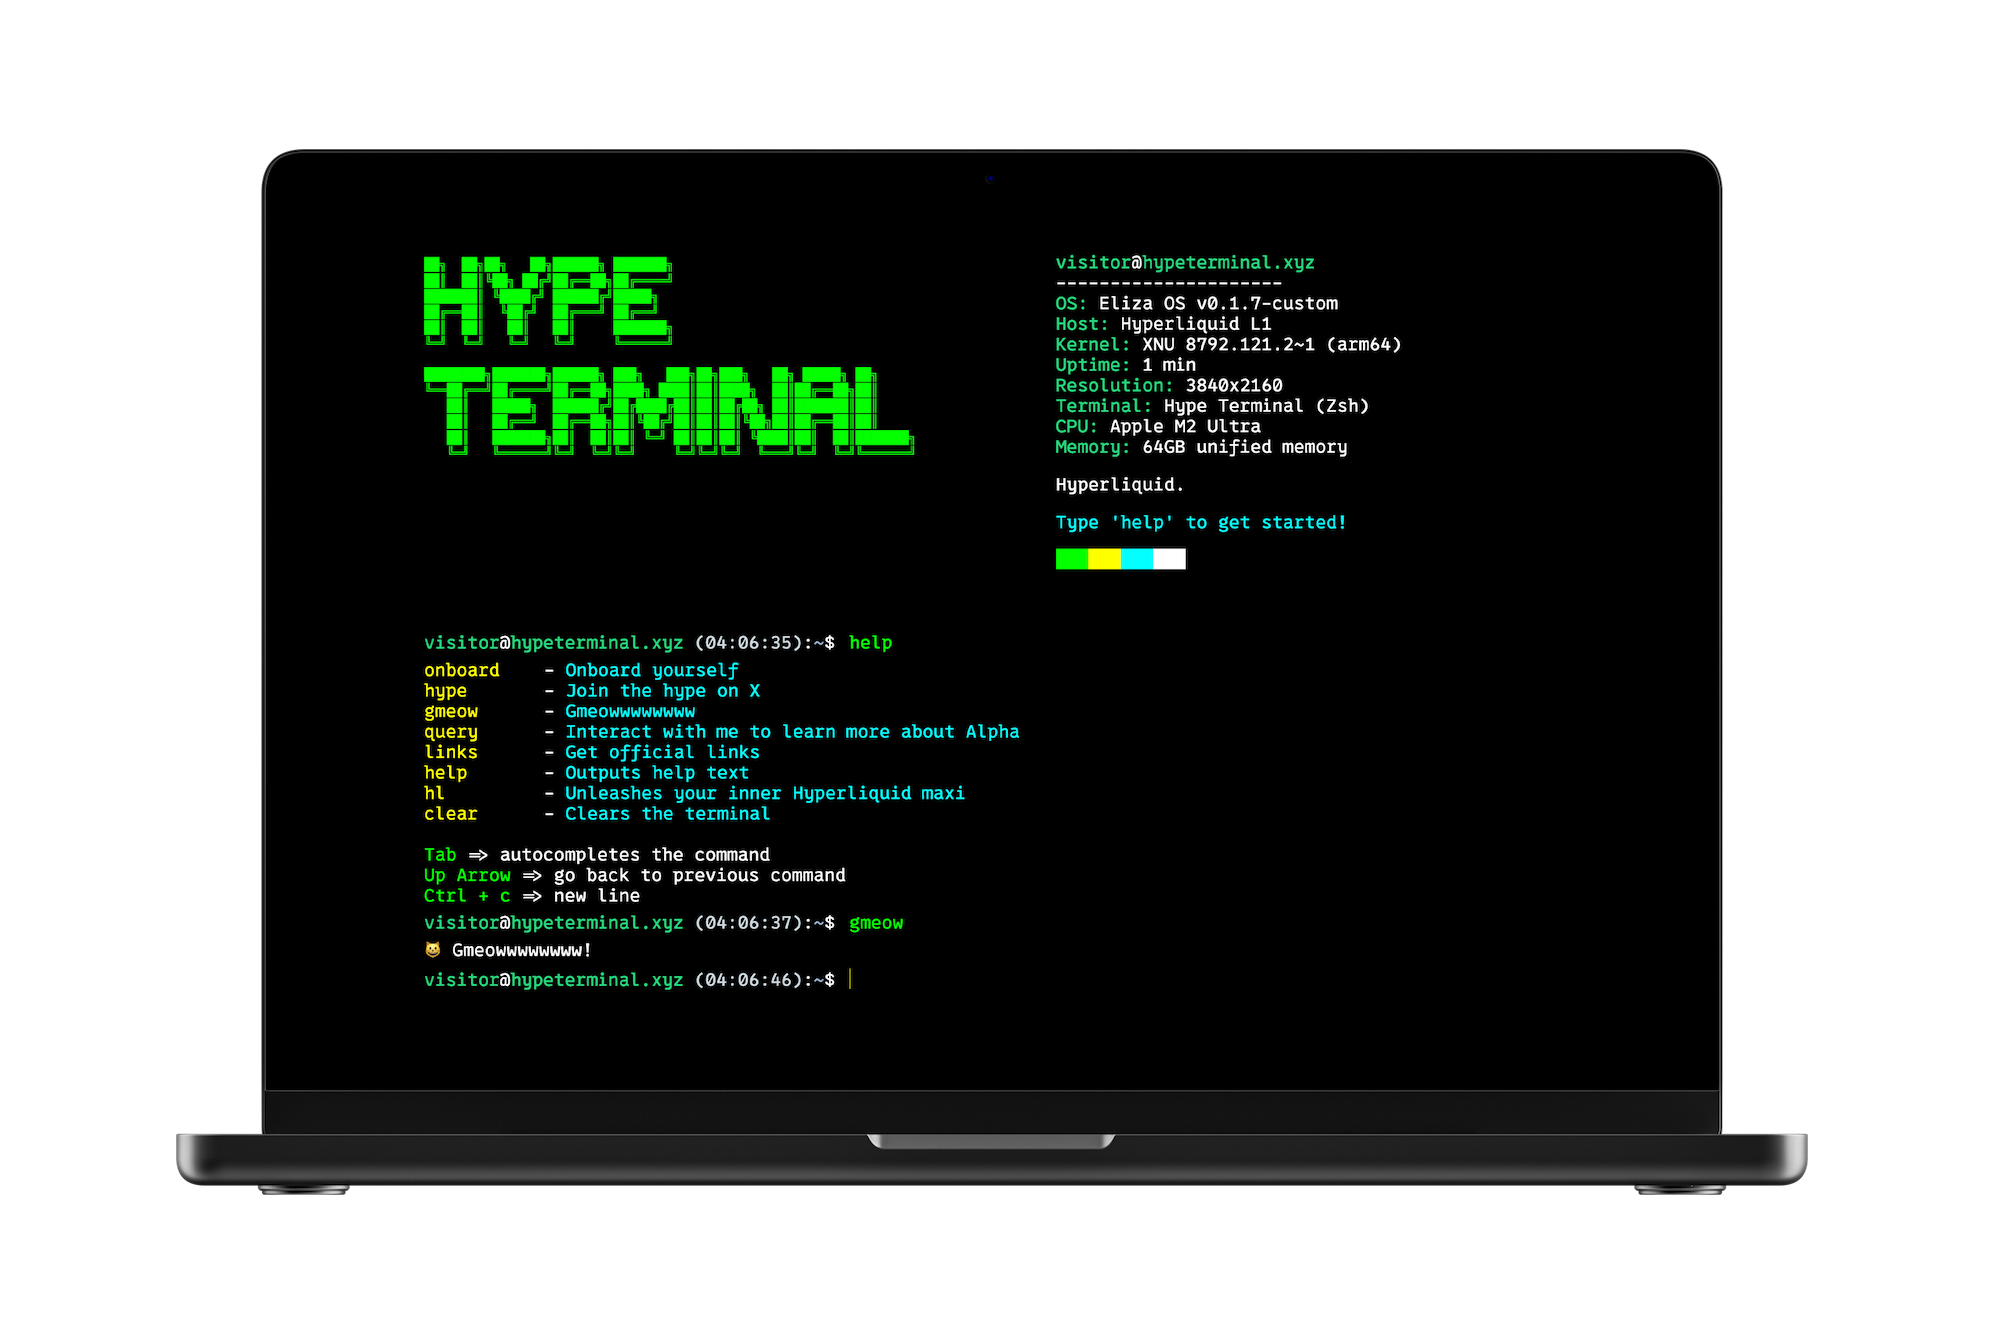Click the 'Terminal: Hype Terminal (Zsh)' line
Image resolution: width=2000 pixels, height=1318 pixels.
(x=1213, y=406)
